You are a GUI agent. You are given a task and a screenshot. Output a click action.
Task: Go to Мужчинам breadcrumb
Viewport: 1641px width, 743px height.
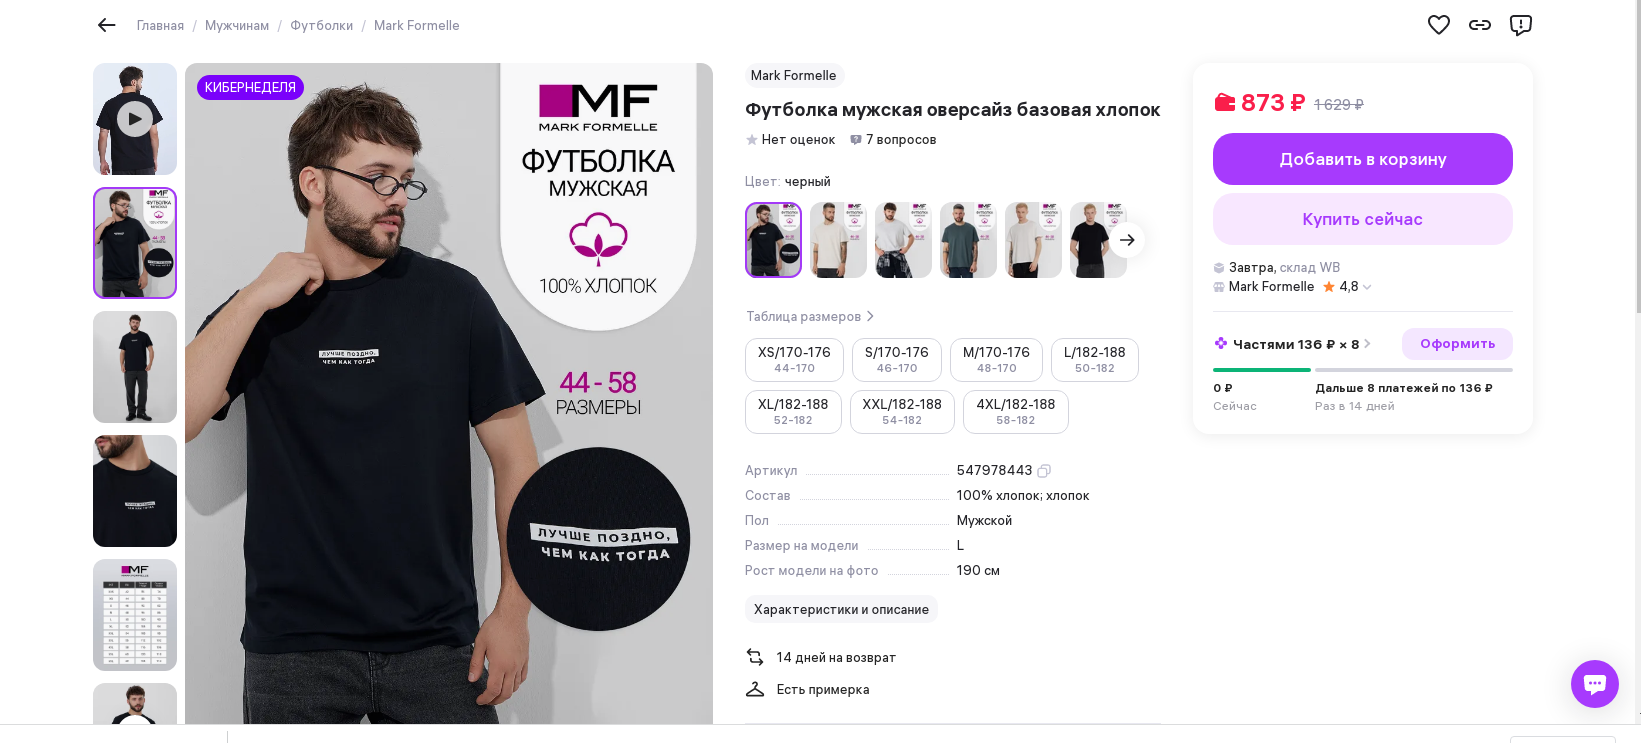237,26
